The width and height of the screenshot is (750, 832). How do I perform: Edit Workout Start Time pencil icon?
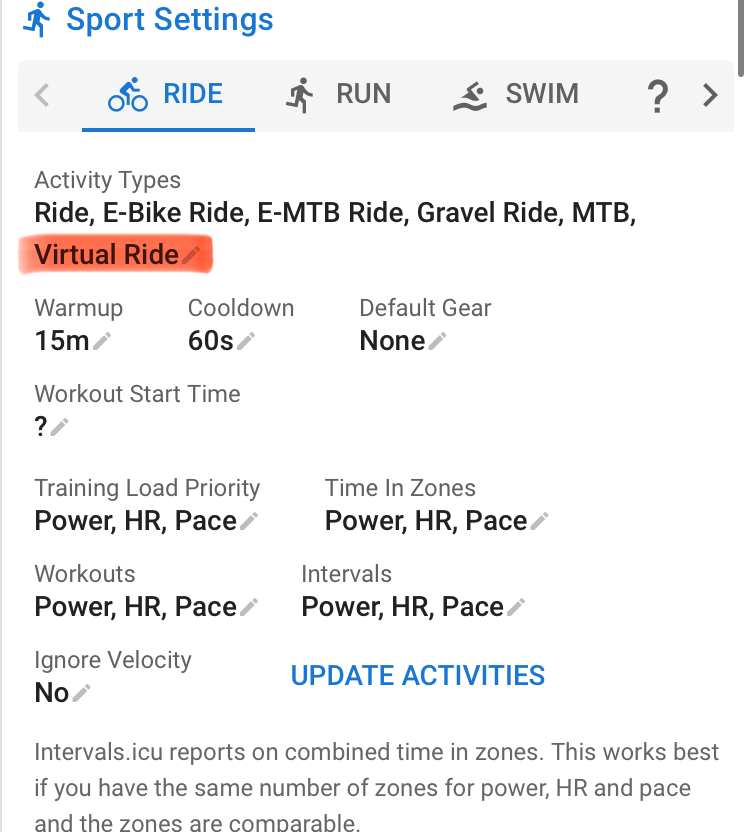tap(60, 428)
